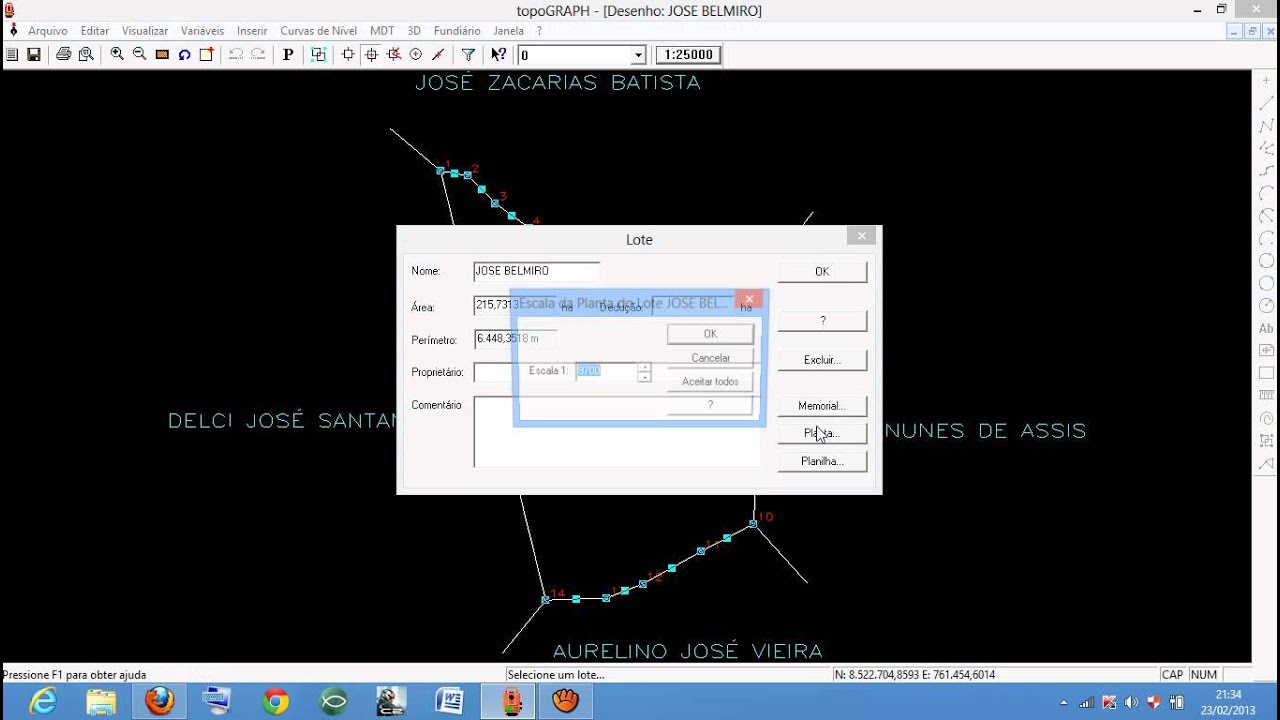Click the Filter funnel icon
Viewport: 1280px width, 720px height.
[468, 55]
